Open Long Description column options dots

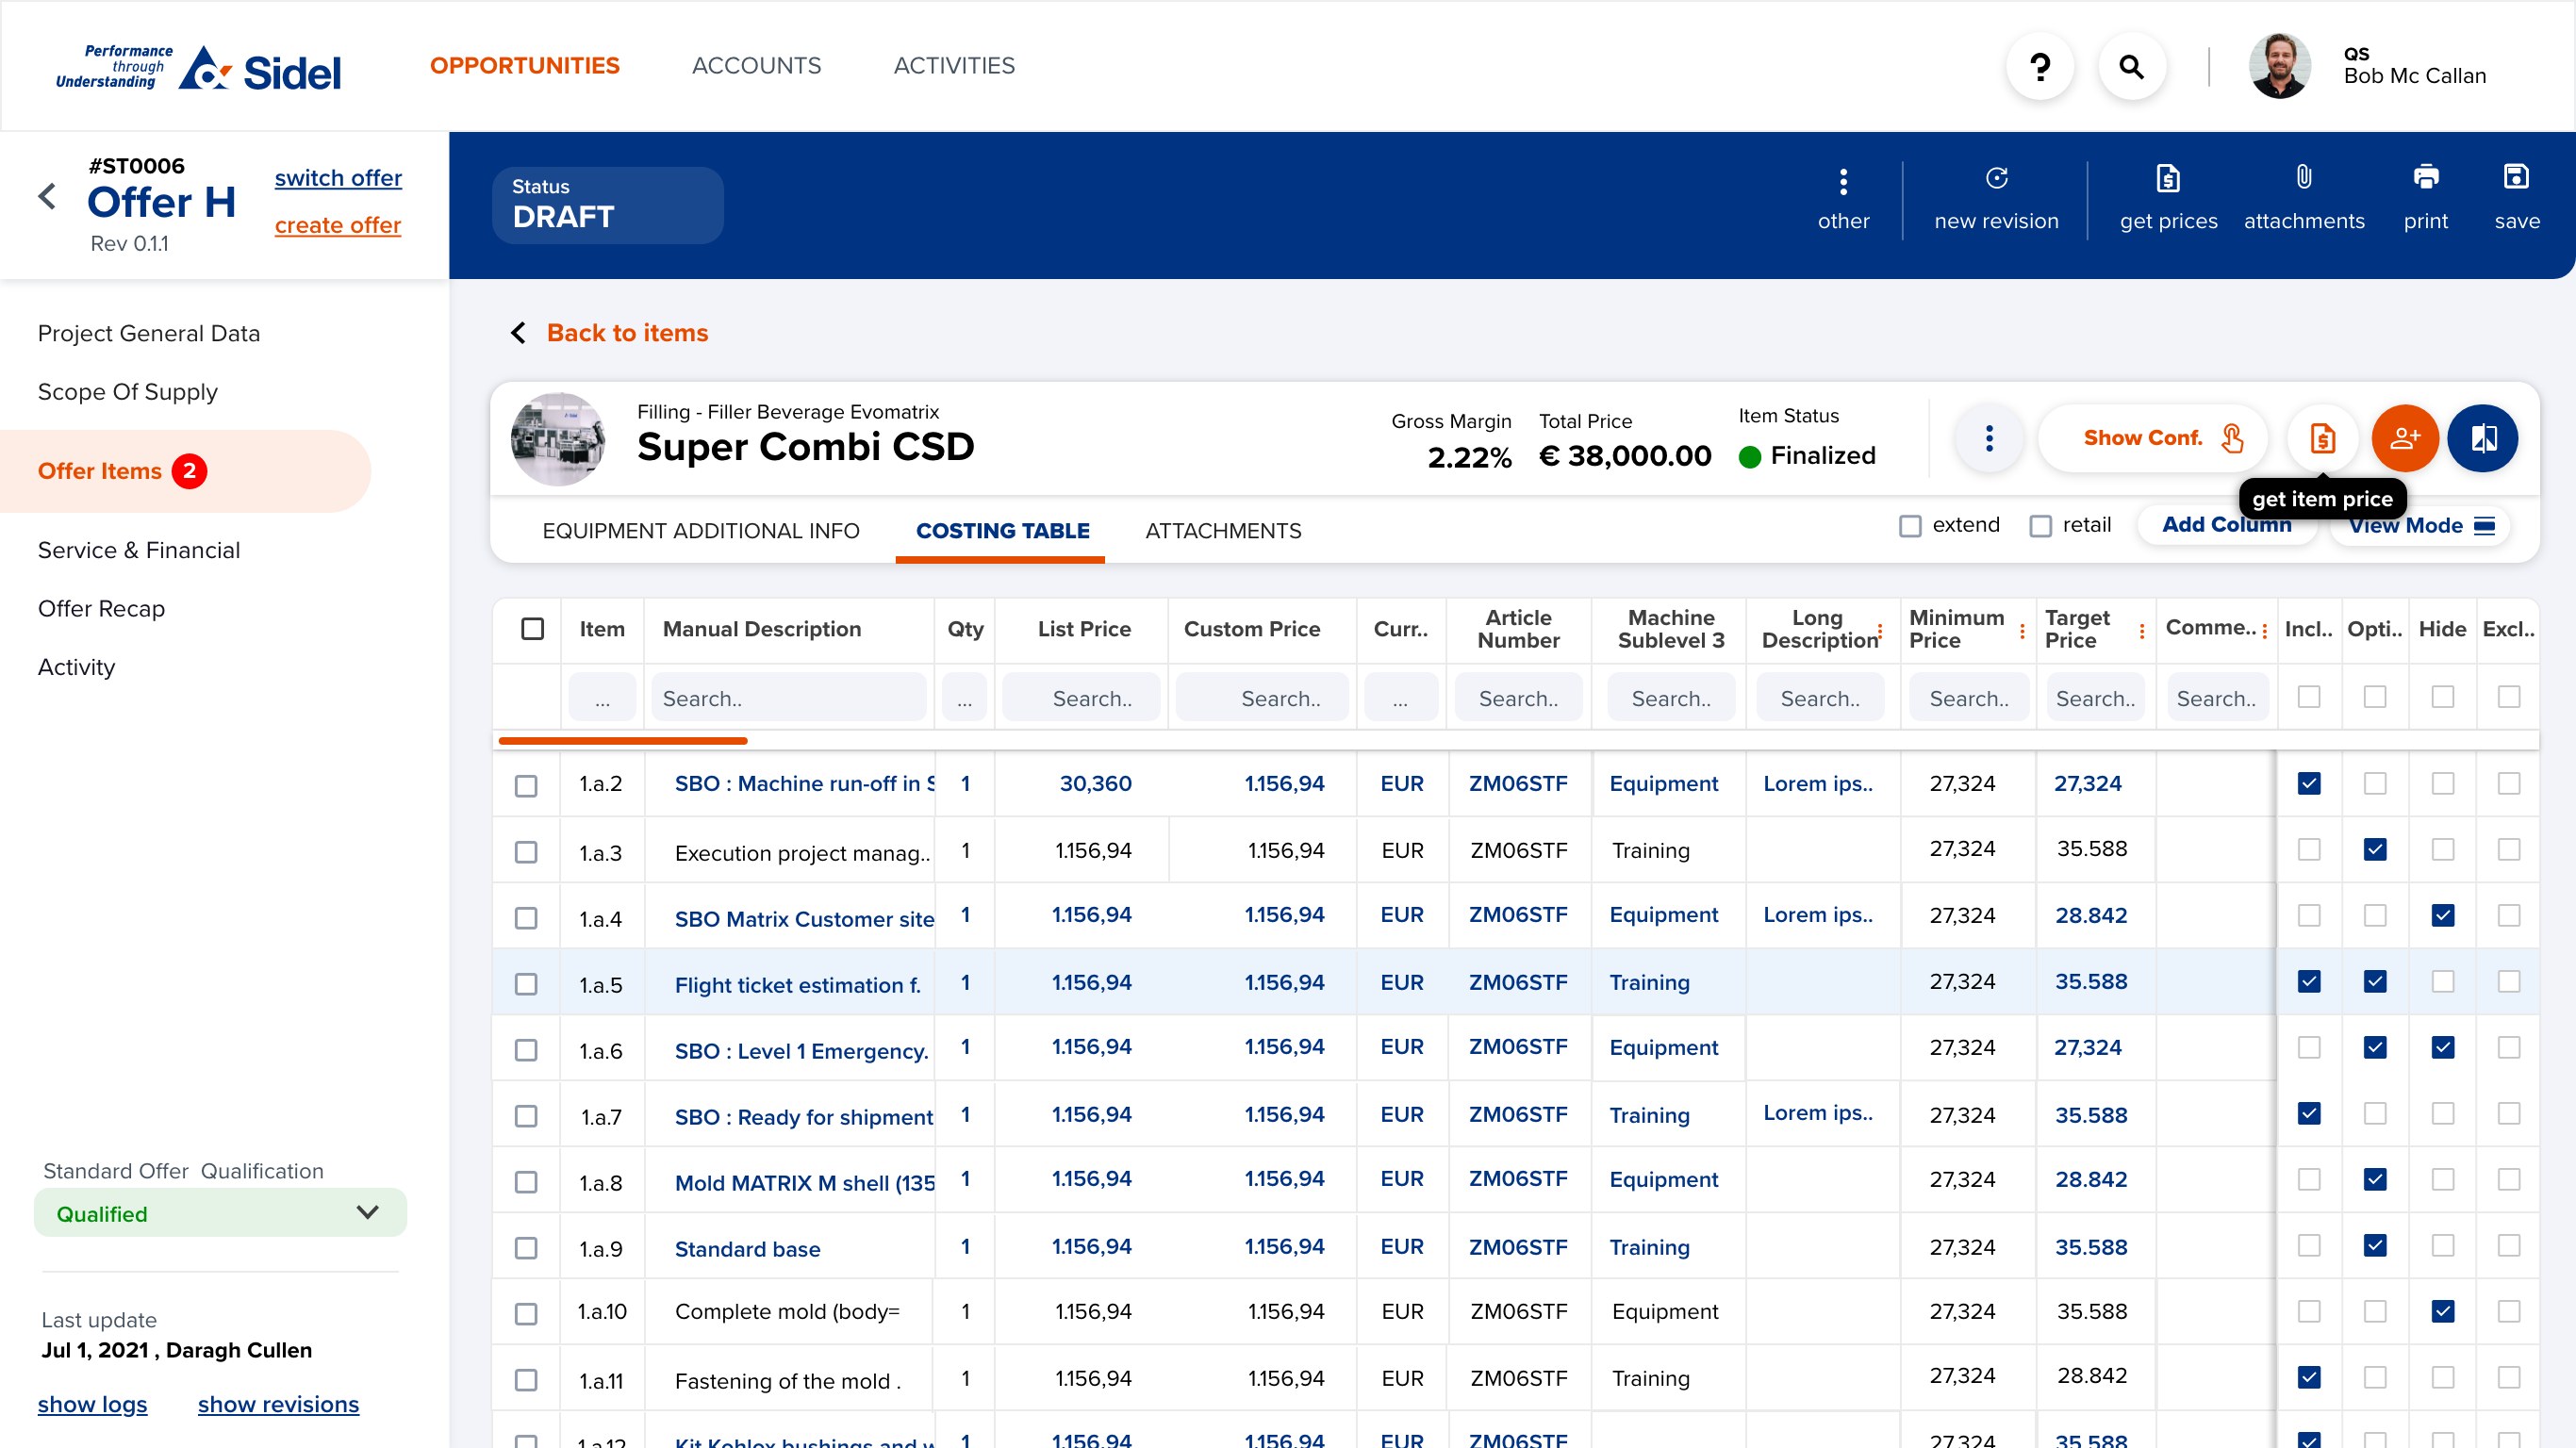click(x=1880, y=631)
